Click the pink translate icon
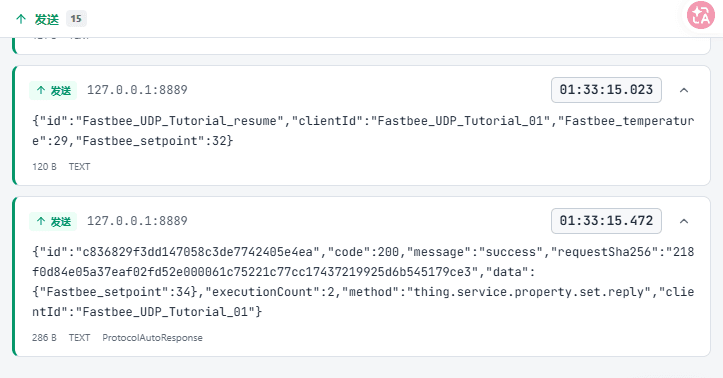The width and height of the screenshot is (723, 378). tap(701, 15)
